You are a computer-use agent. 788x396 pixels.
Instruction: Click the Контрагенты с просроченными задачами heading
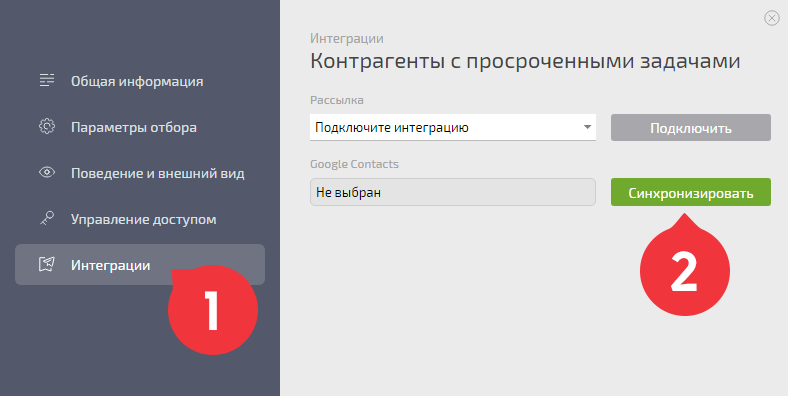click(525, 61)
